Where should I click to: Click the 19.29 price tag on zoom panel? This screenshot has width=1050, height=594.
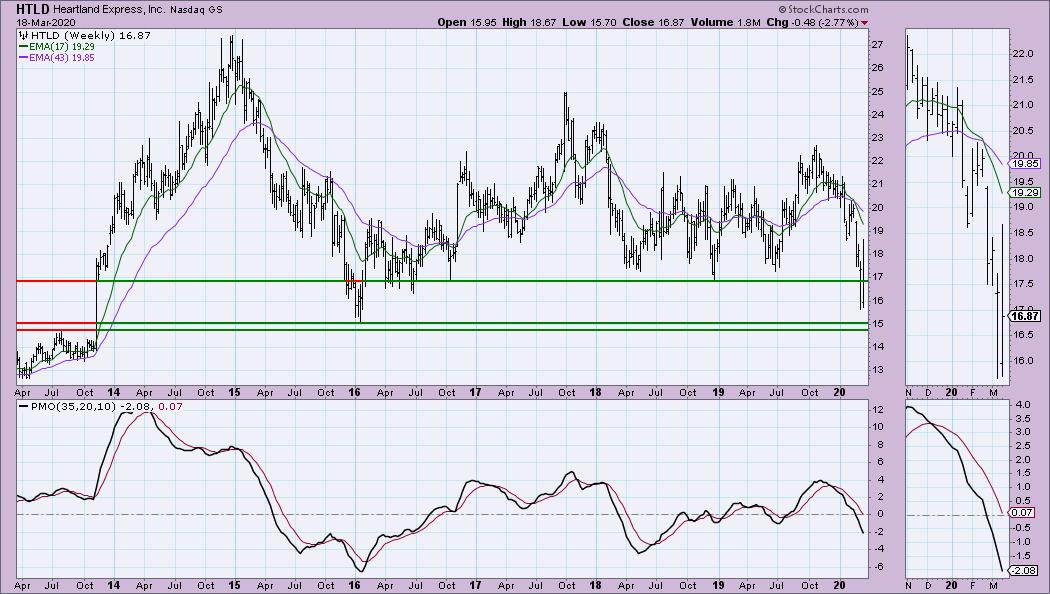tap(1025, 192)
